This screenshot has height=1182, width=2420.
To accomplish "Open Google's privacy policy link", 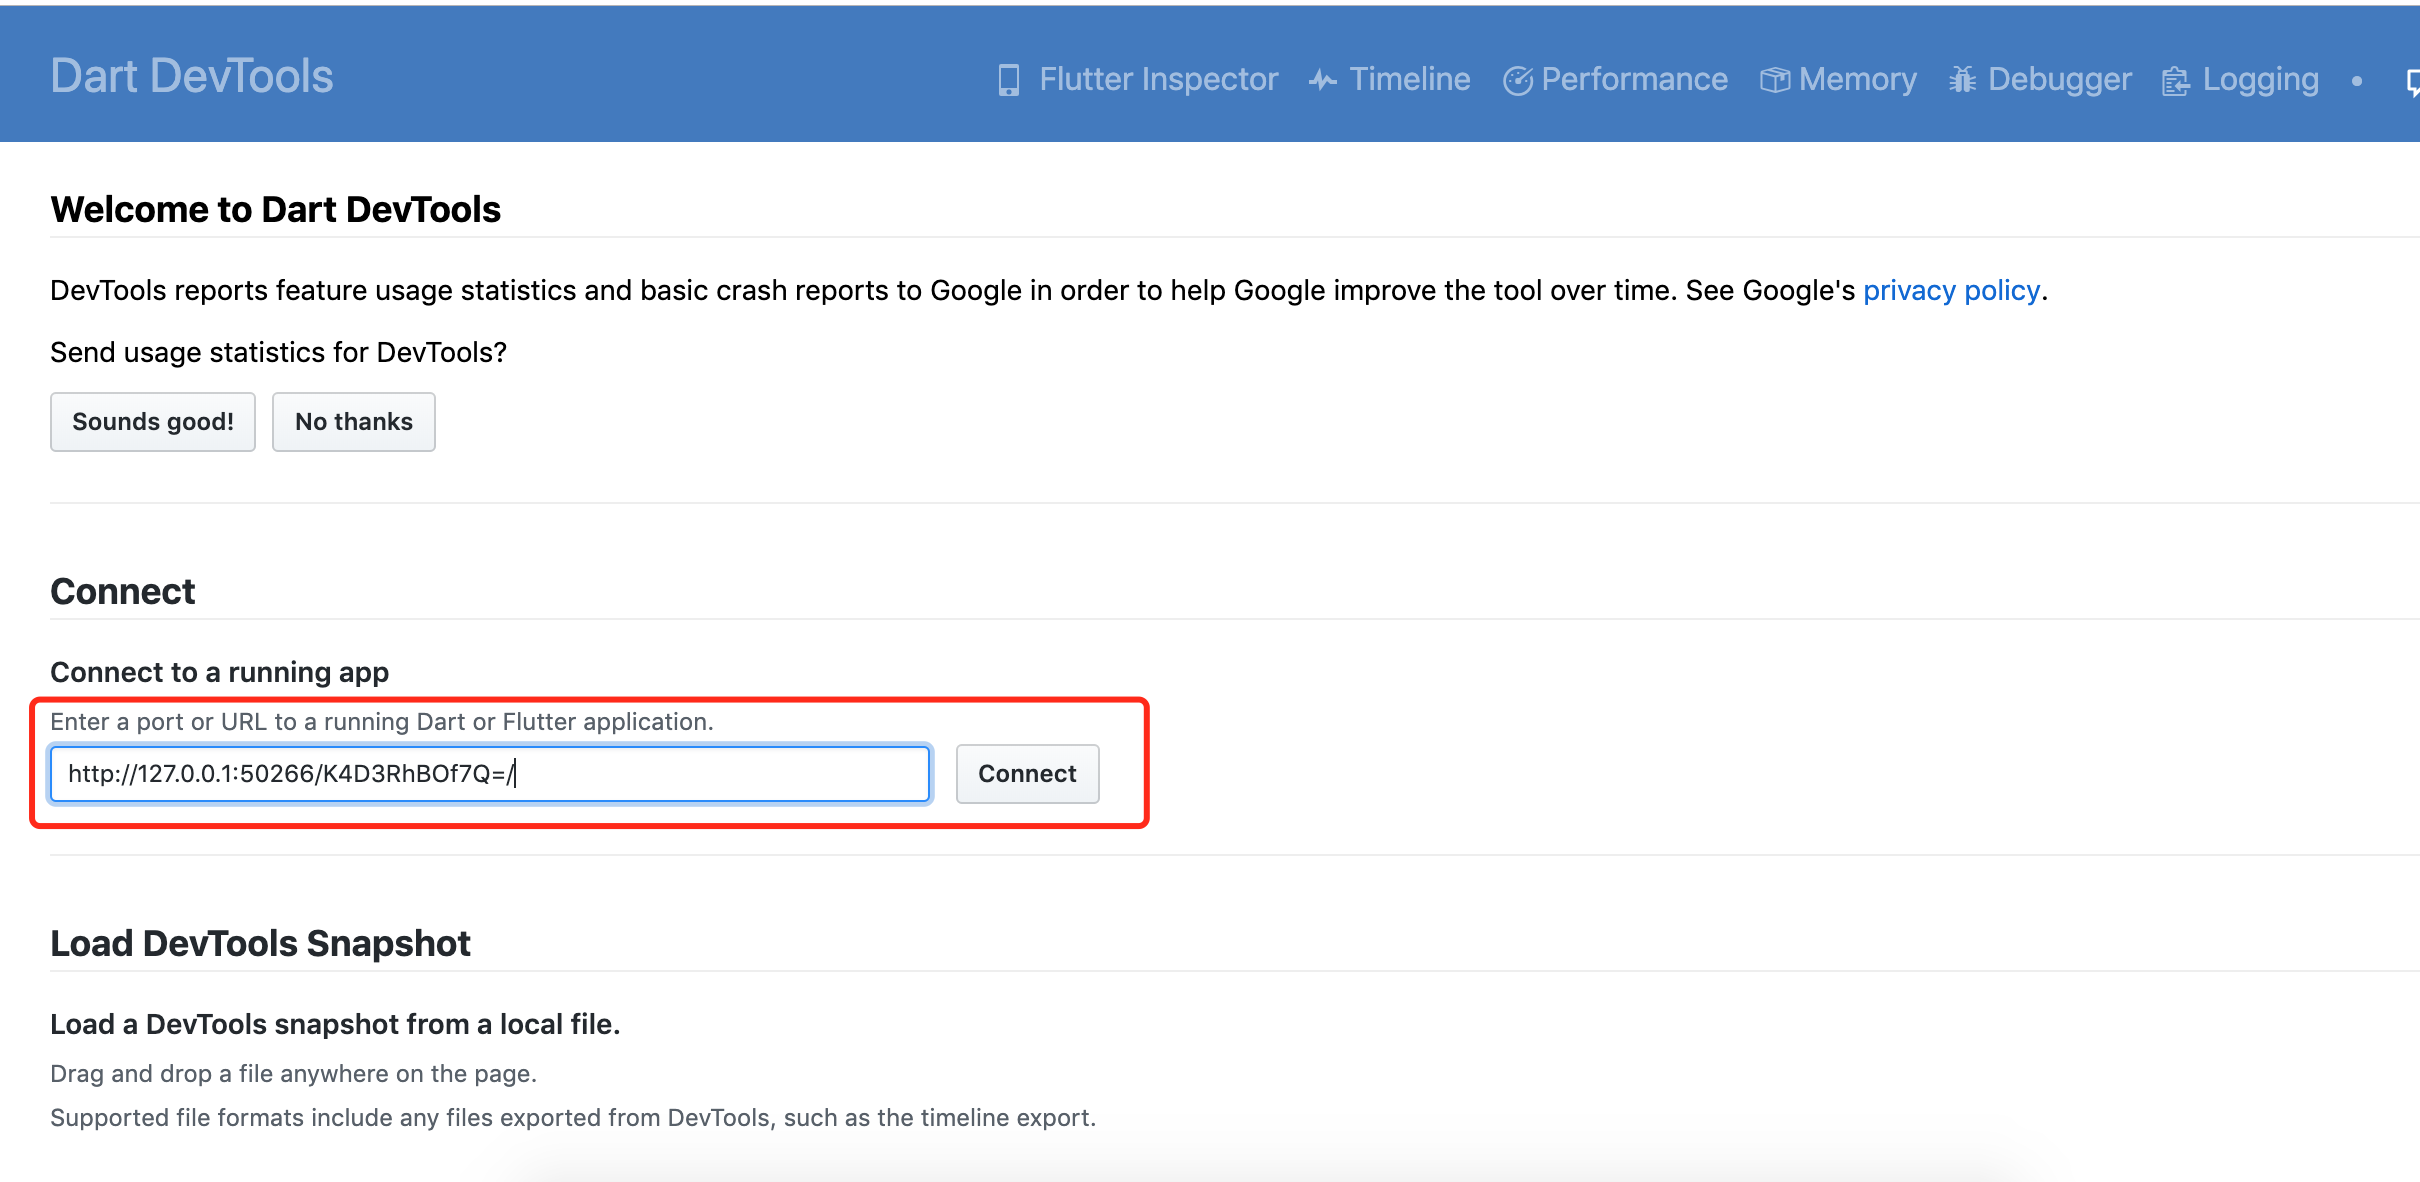I will click(1950, 290).
